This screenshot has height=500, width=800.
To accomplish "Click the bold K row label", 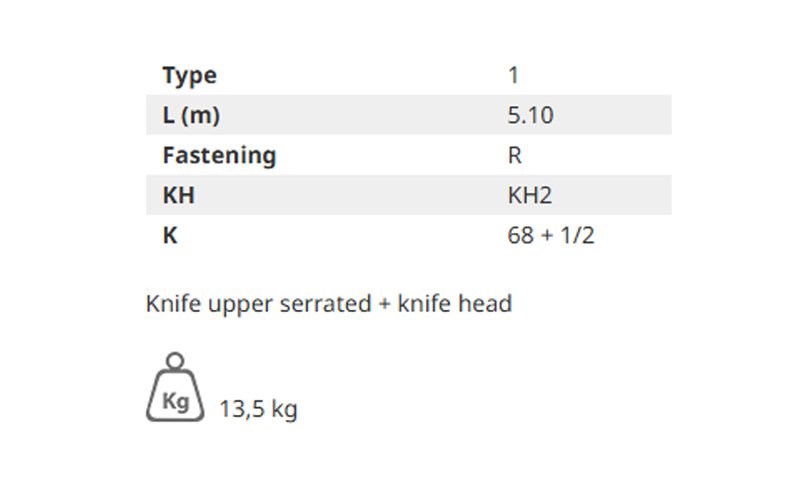I will tap(170, 236).
